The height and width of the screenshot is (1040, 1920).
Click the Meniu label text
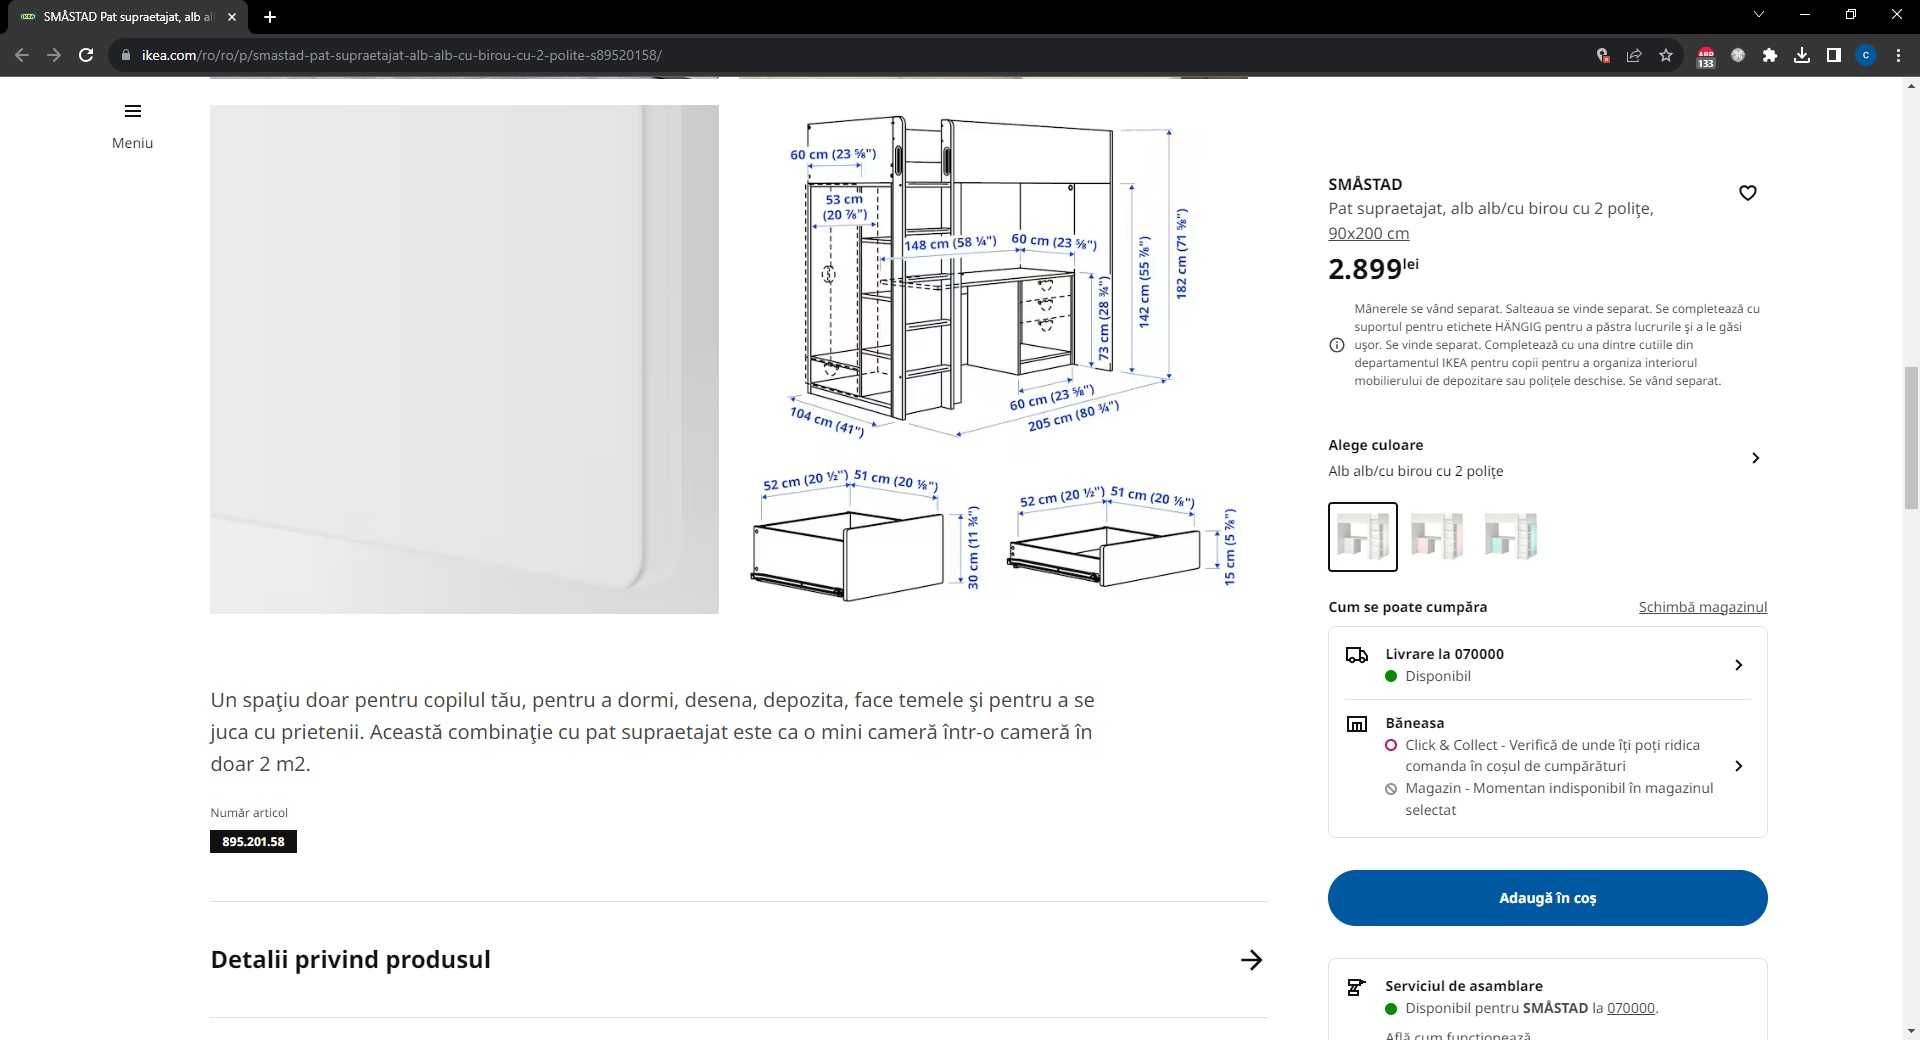[x=132, y=143]
